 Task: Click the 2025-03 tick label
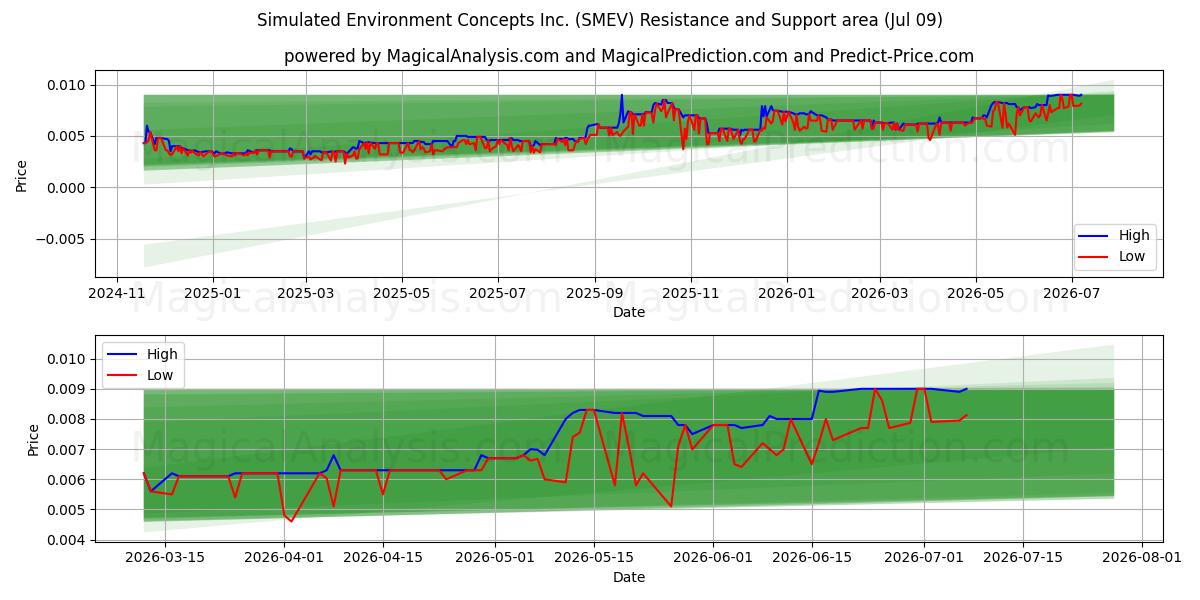tap(305, 292)
